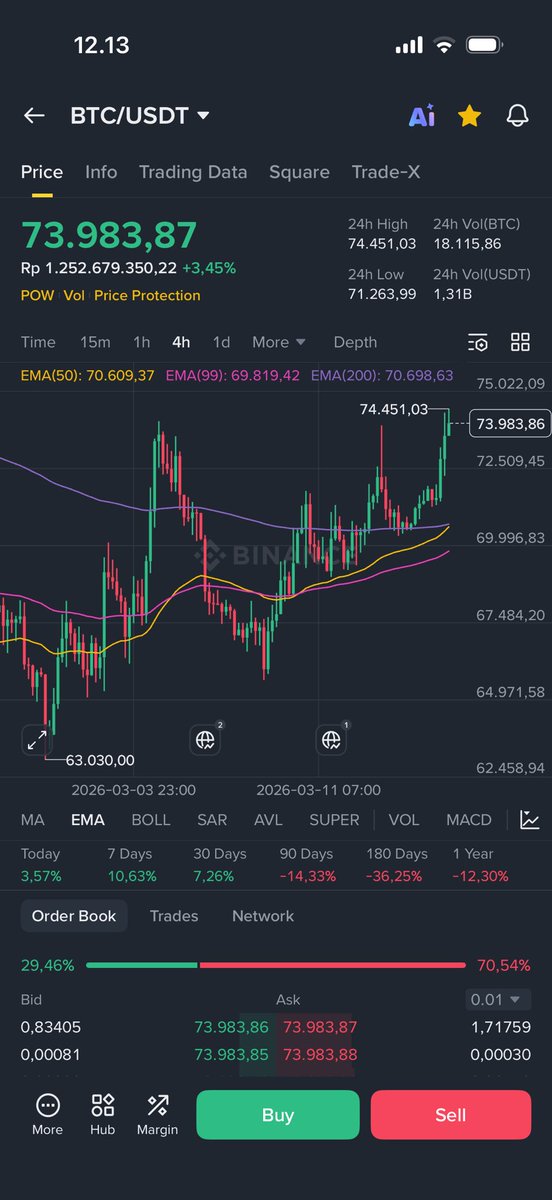552x1200 pixels.
Task: Select bid price 73.983,86
Action: click(x=231, y=1027)
